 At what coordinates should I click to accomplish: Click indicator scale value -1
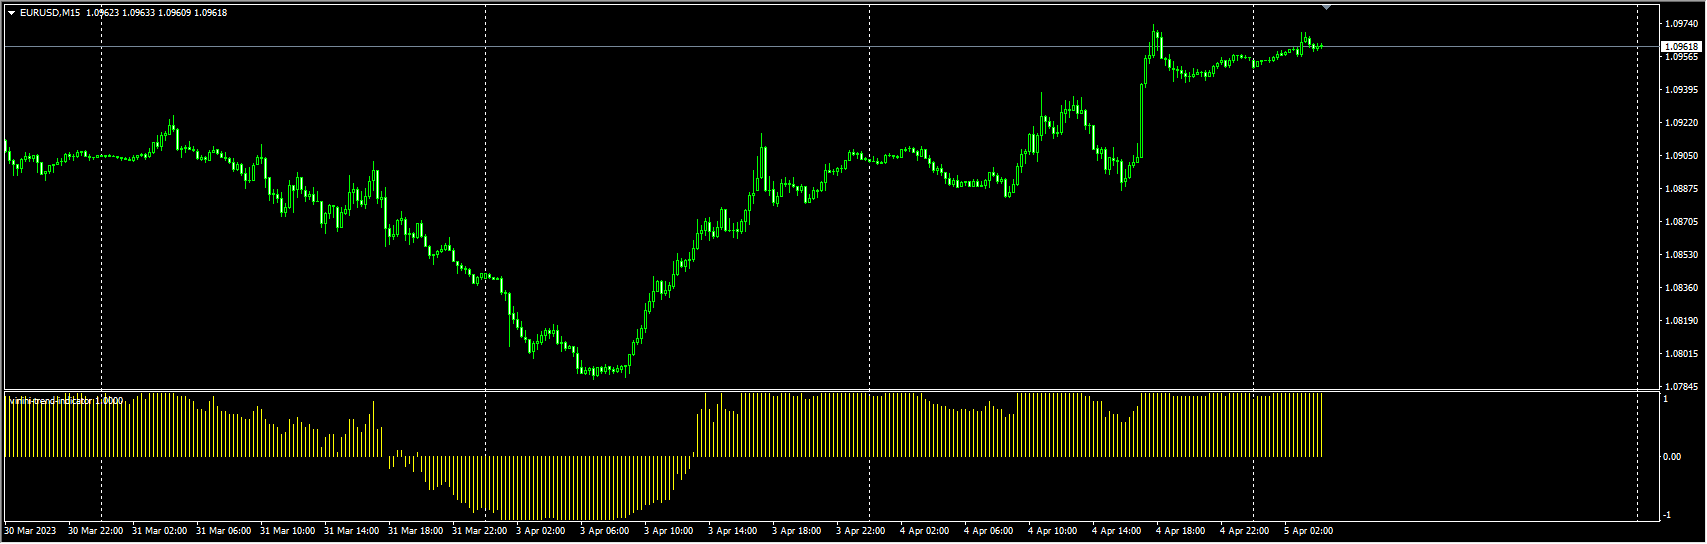coord(1667,515)
